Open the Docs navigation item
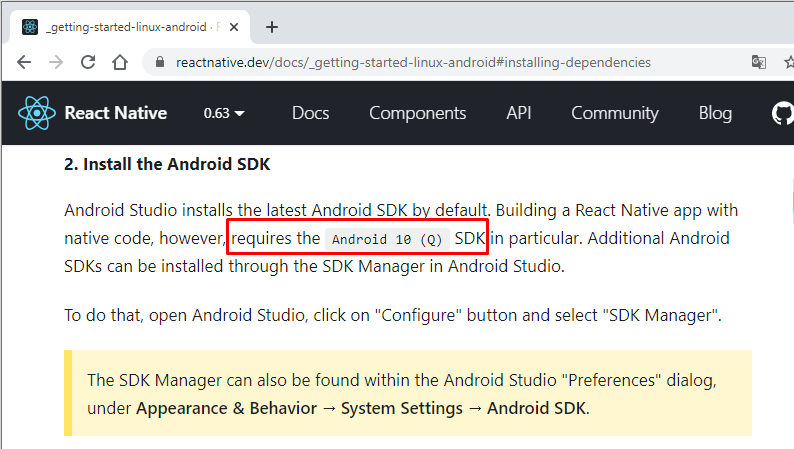794x449 pixels. click(x=310, y=113)
